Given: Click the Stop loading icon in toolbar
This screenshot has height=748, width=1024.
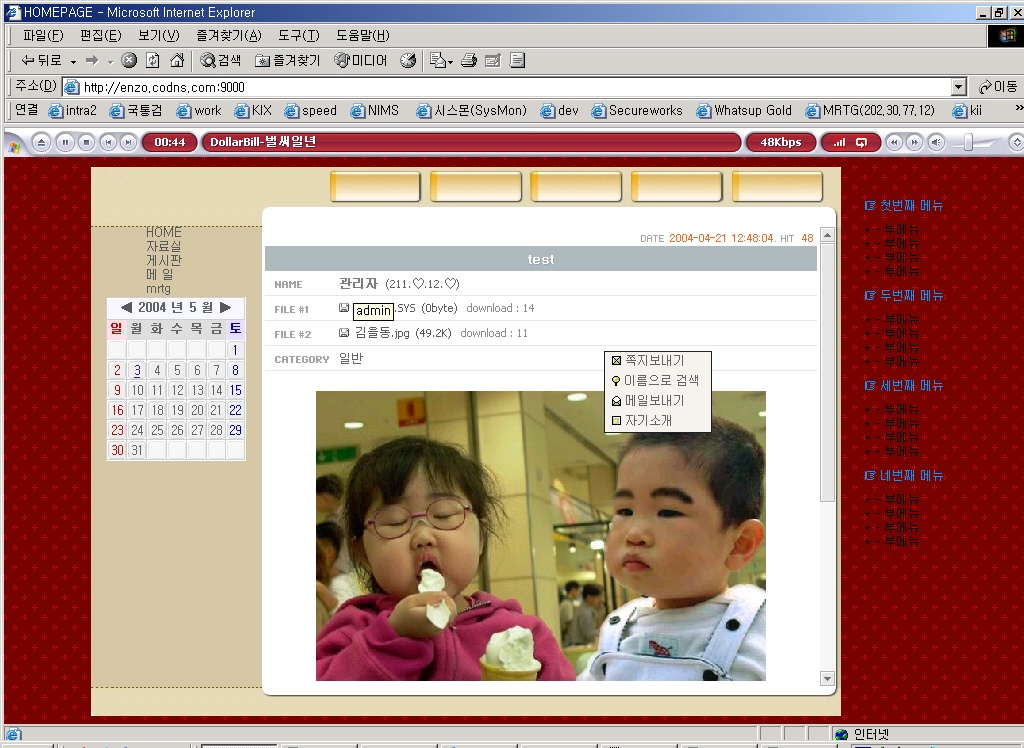Looking at the screenshot, I should coord(129,61).
